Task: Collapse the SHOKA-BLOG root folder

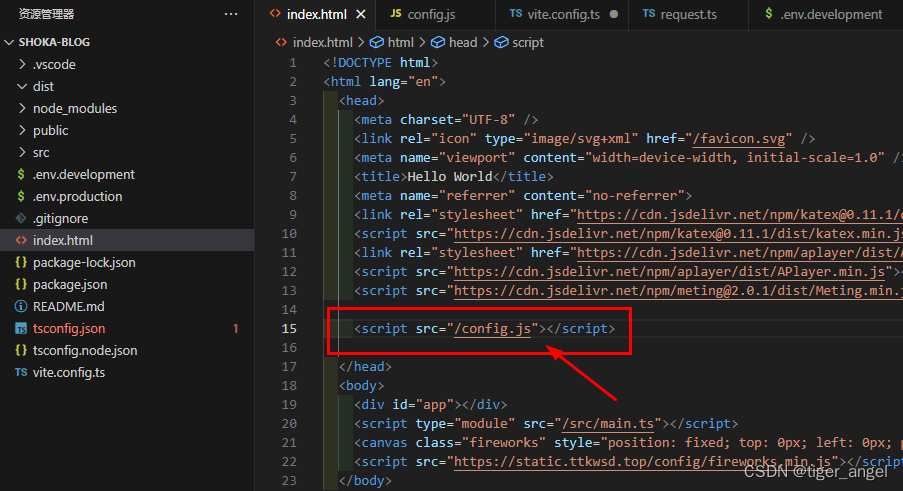Action: [9, 42]
